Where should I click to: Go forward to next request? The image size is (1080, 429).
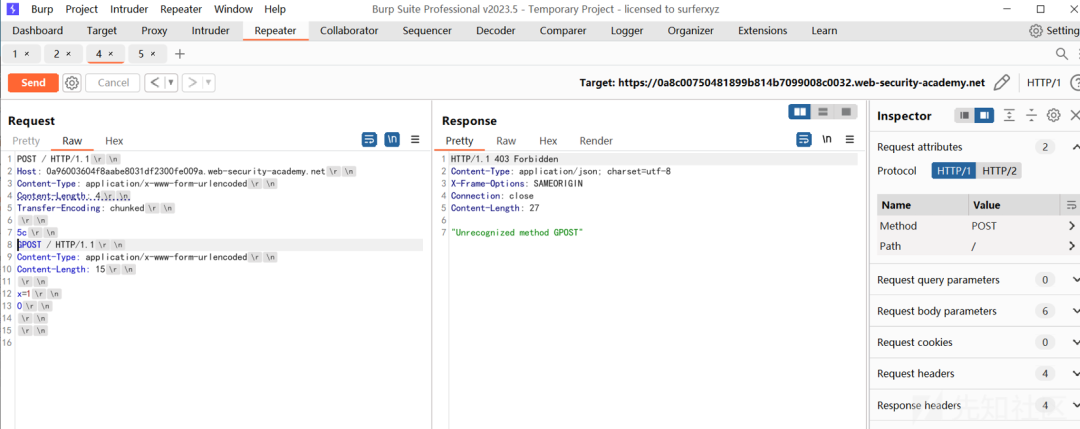(192, 83)
